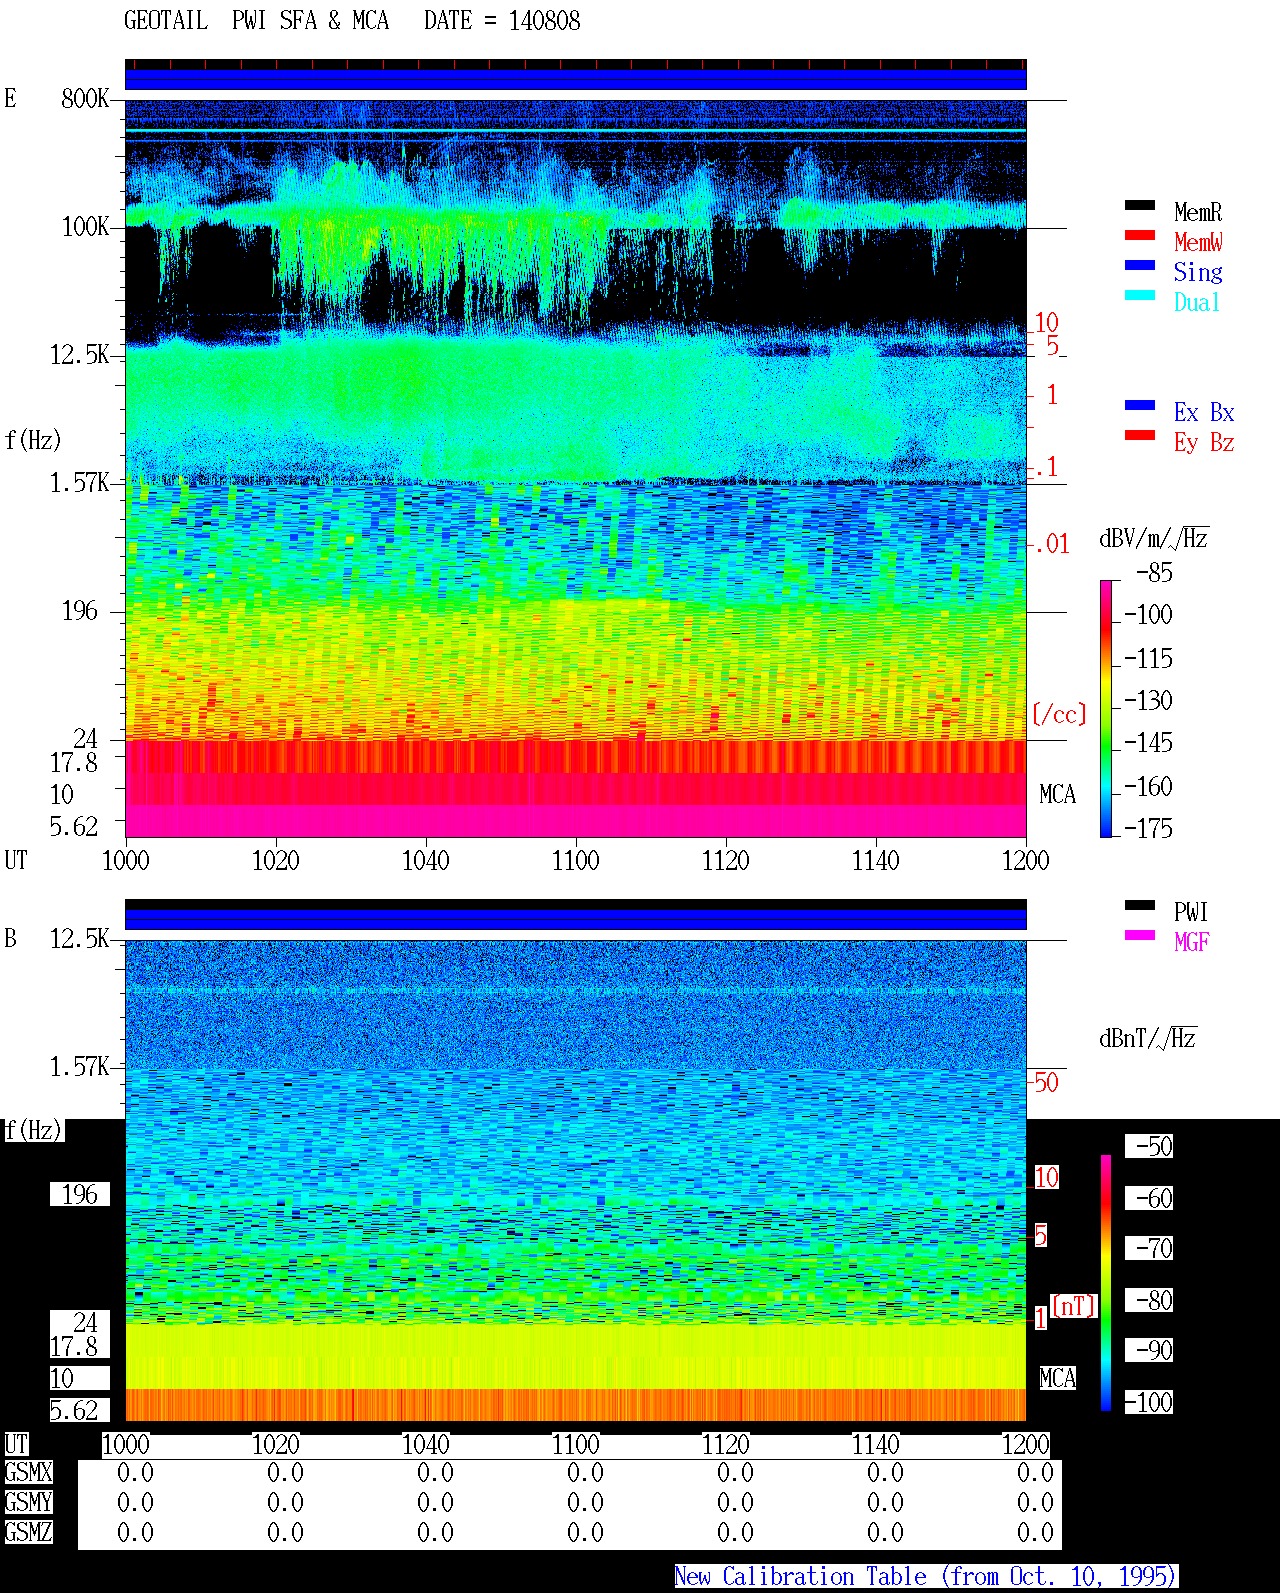Click the '1020' tick on B panel time axis

point(276,1444)
